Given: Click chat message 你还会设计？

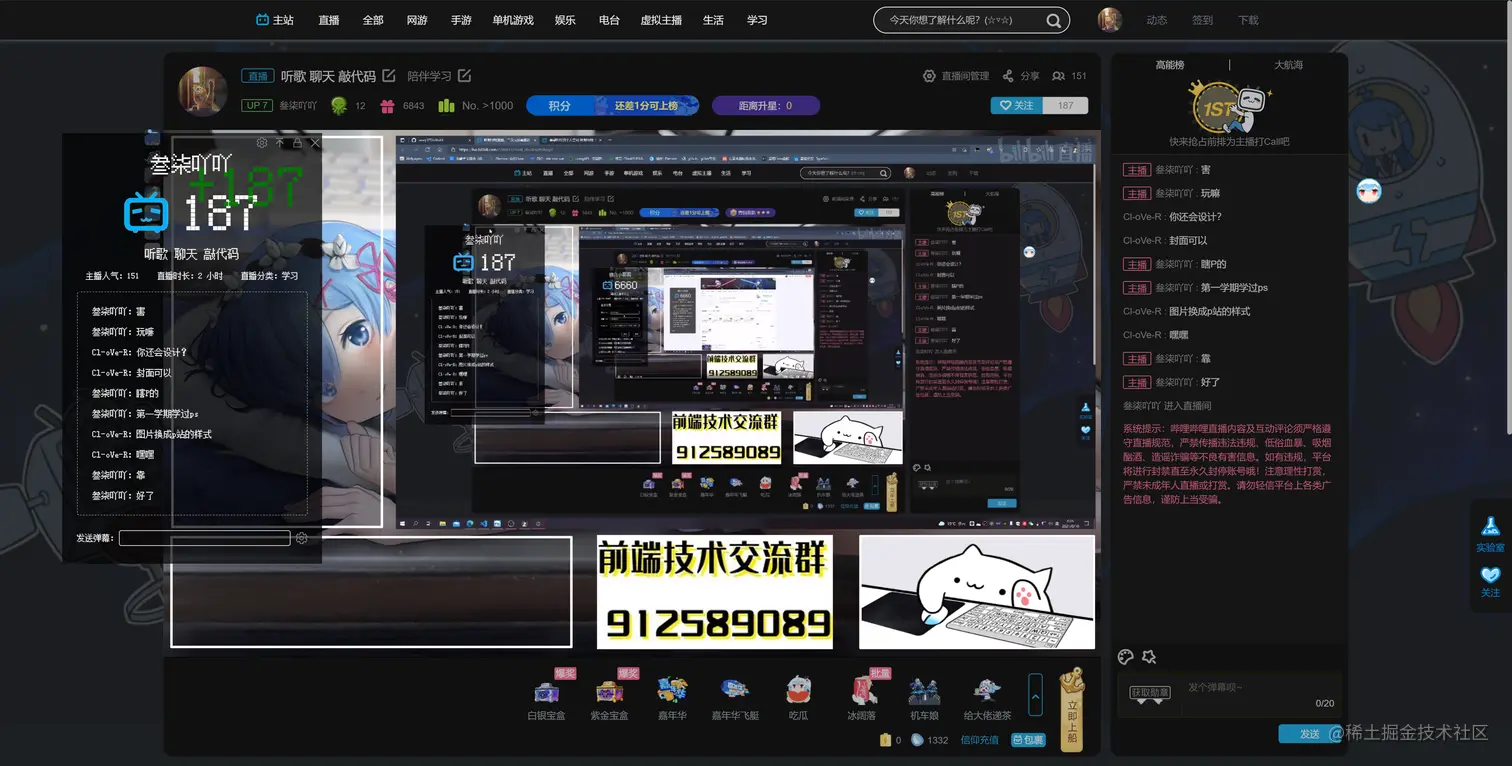Looking at the screenshot, I should (1195, 217).
